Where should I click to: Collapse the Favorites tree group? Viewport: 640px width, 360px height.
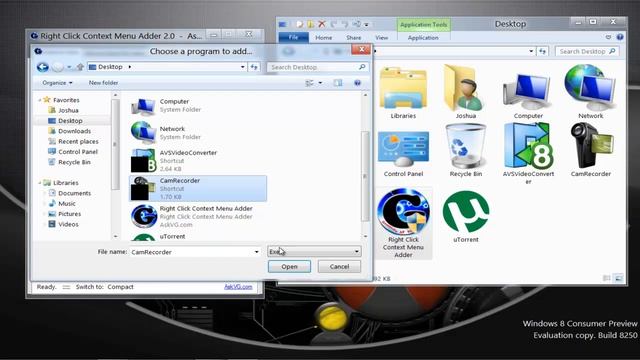[40, 100]
